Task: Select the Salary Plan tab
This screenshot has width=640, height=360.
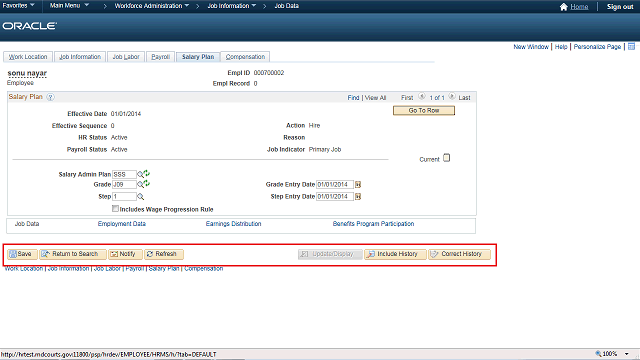Action: (x=198, y=57)
